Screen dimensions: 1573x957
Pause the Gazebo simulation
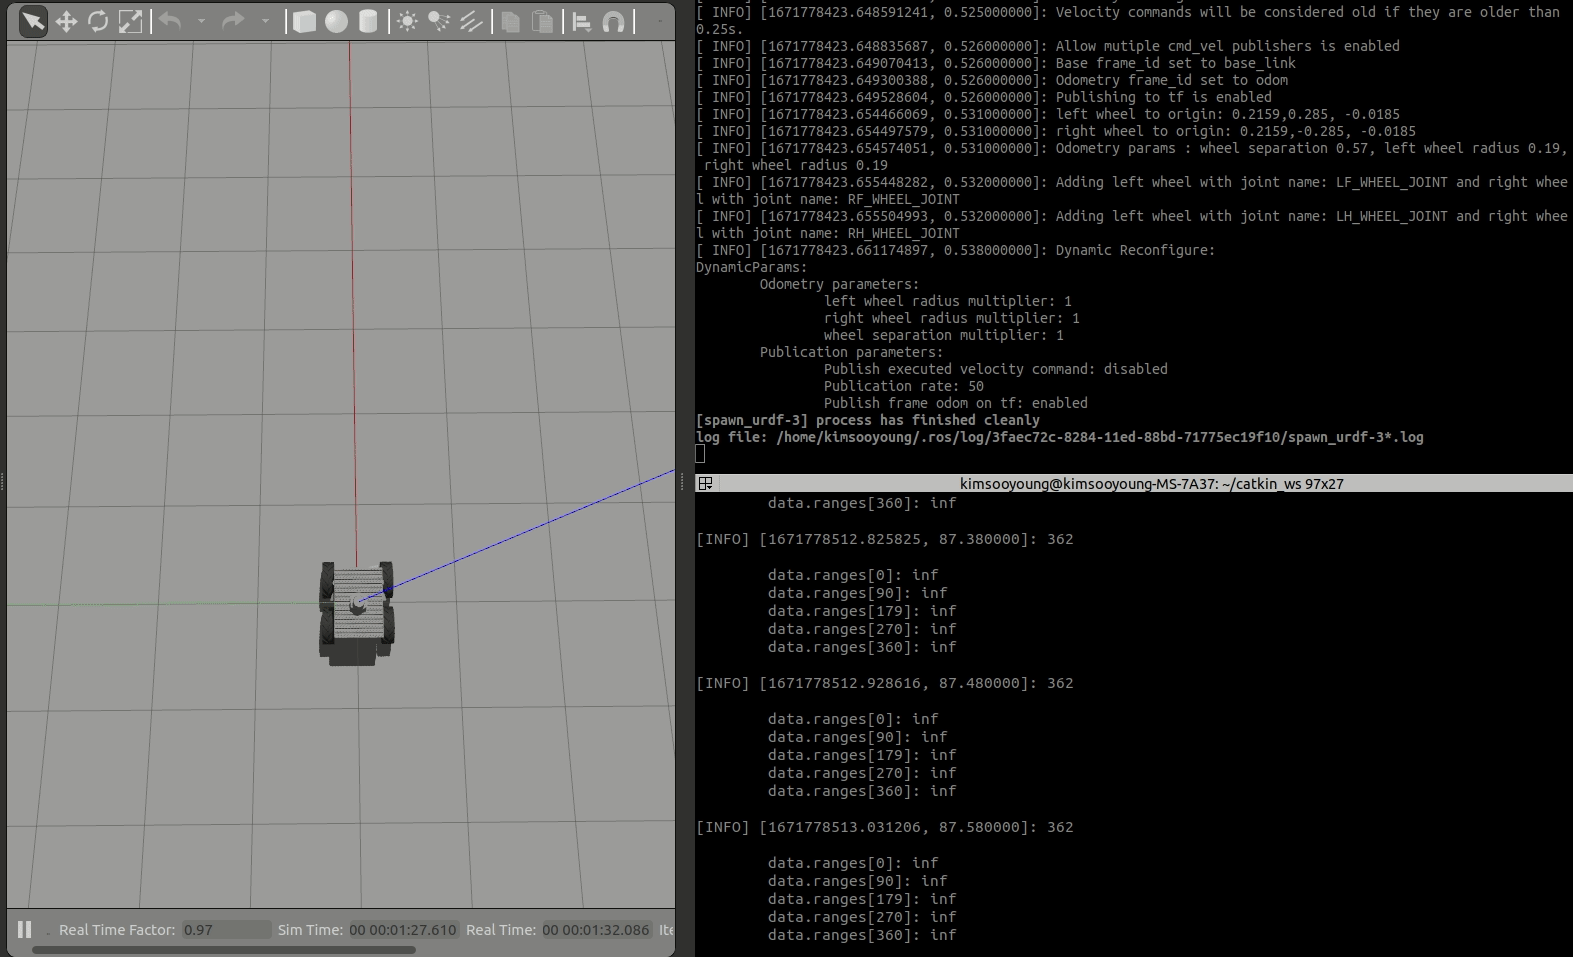click(x=25, y=929)
